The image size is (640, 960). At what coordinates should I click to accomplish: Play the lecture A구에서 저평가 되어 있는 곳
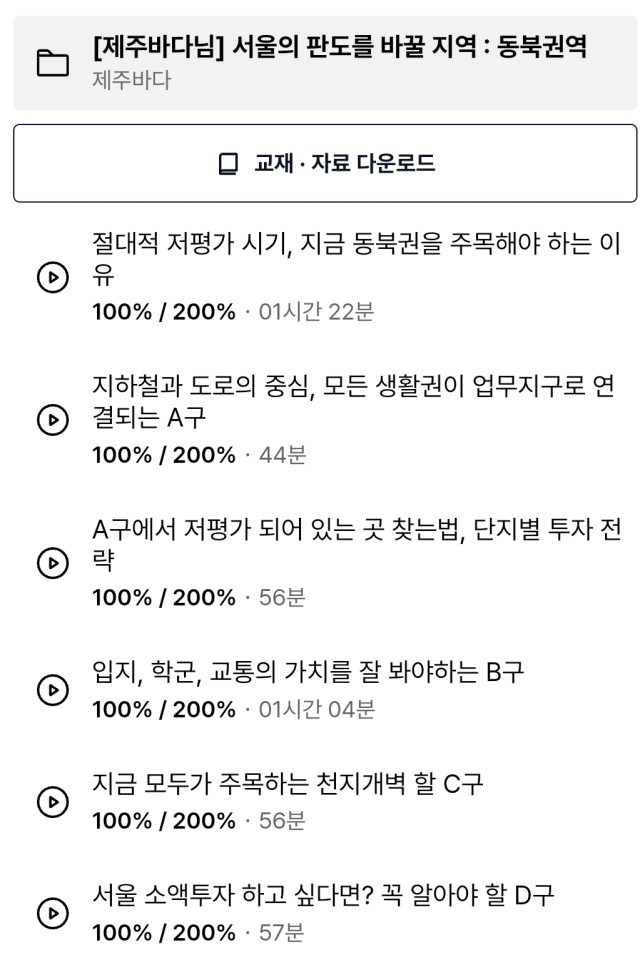tap(53, 563)
